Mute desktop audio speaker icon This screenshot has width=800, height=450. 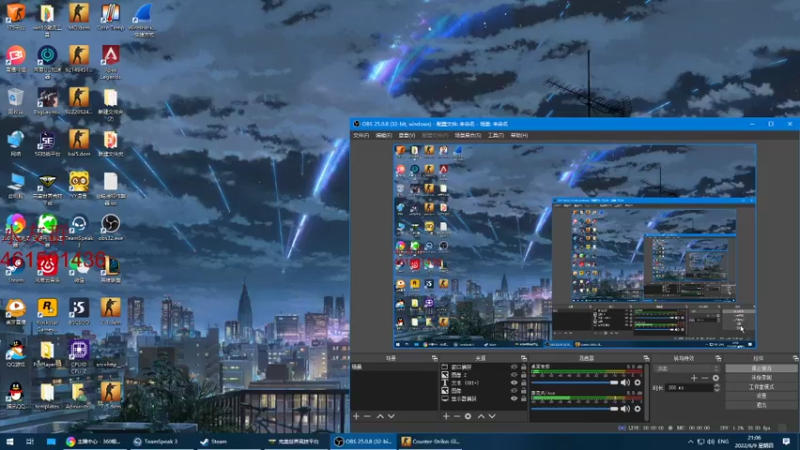pyautogui.click(x=626, y=382)
